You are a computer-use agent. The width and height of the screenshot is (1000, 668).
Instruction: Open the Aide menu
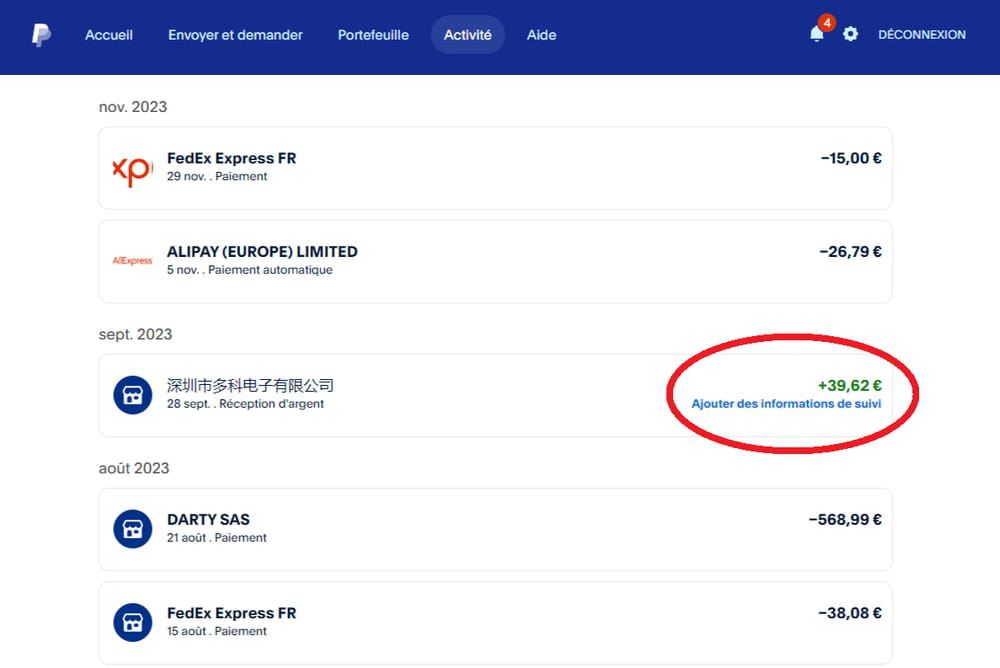[x=541, y=35]
